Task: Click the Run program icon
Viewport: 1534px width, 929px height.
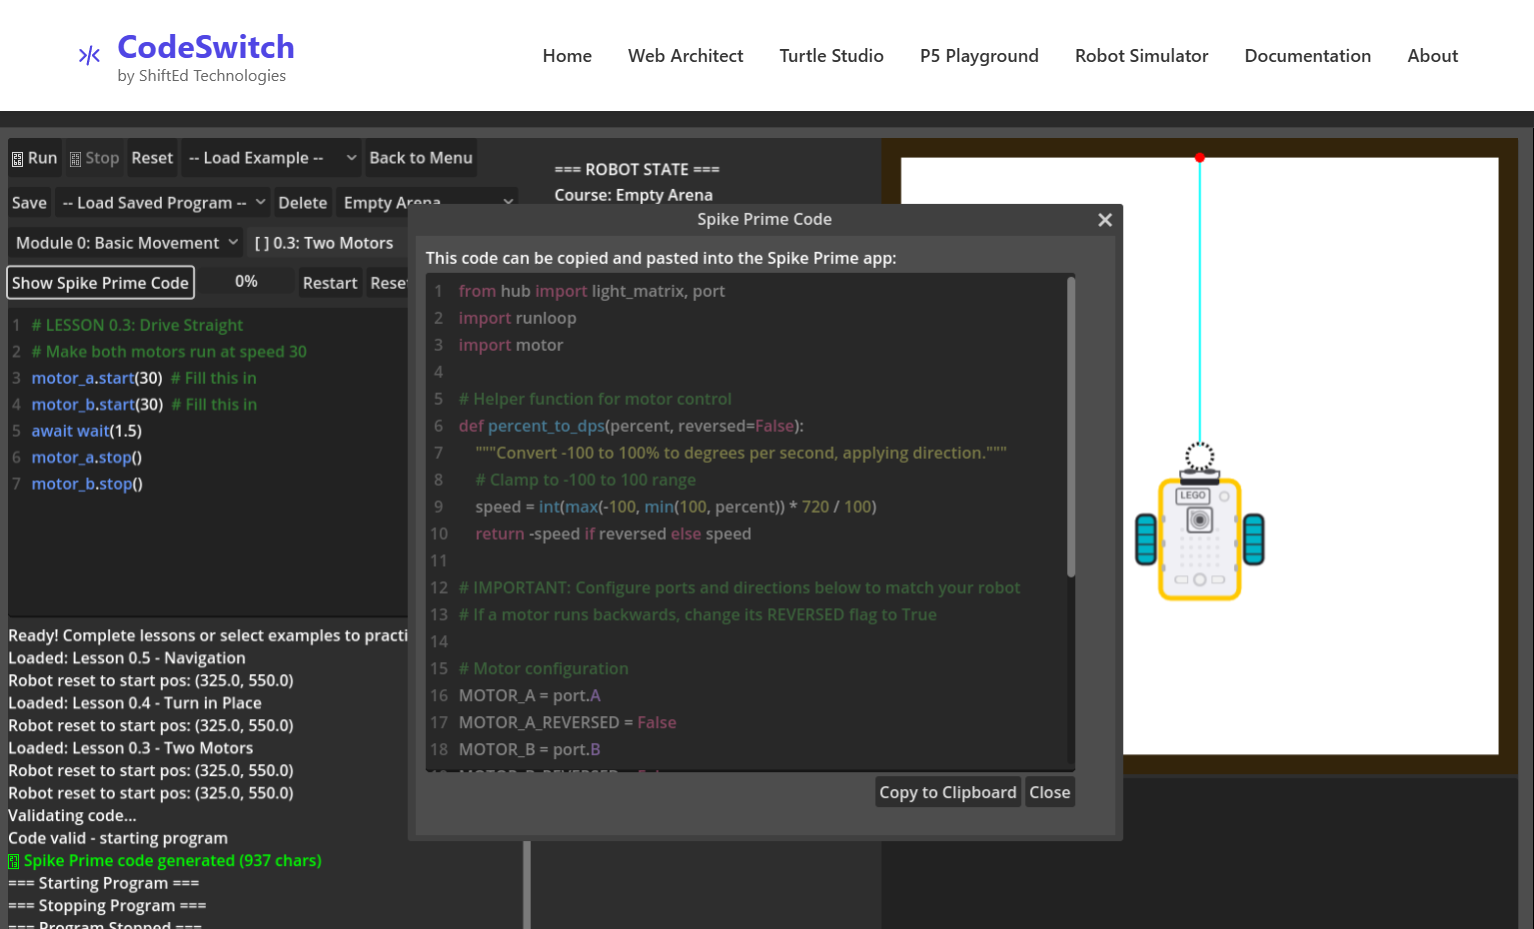Action: point(18,157)
